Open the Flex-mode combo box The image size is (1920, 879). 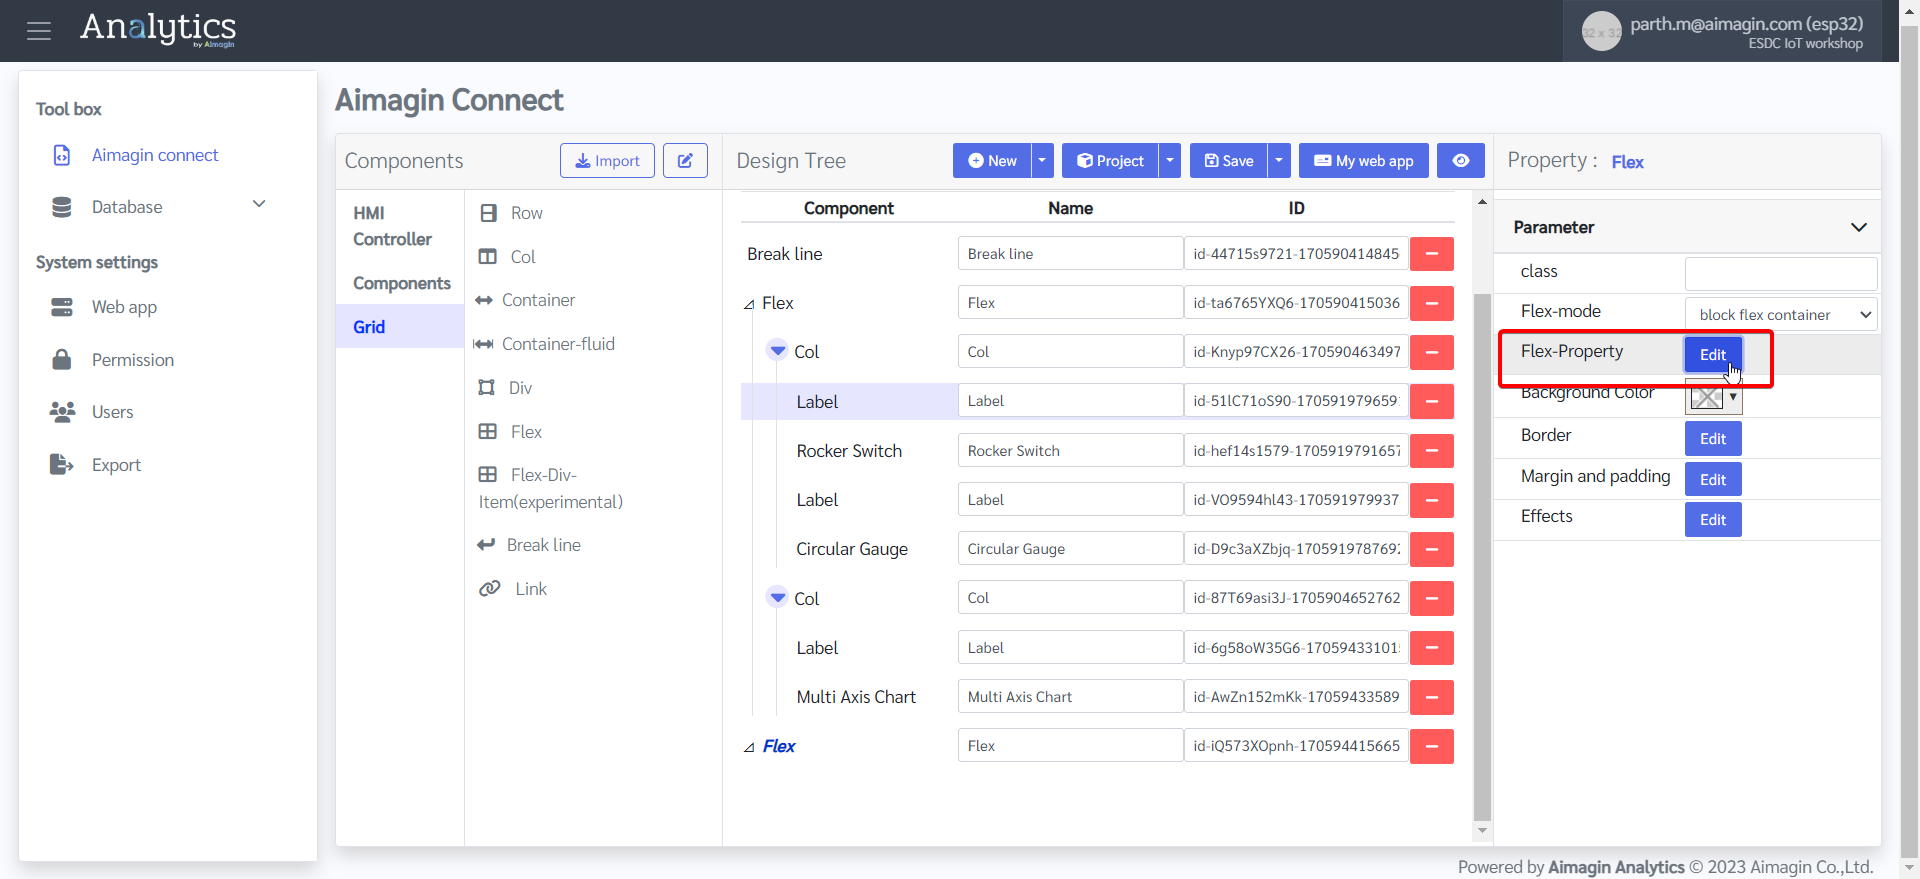(1781, 314)
